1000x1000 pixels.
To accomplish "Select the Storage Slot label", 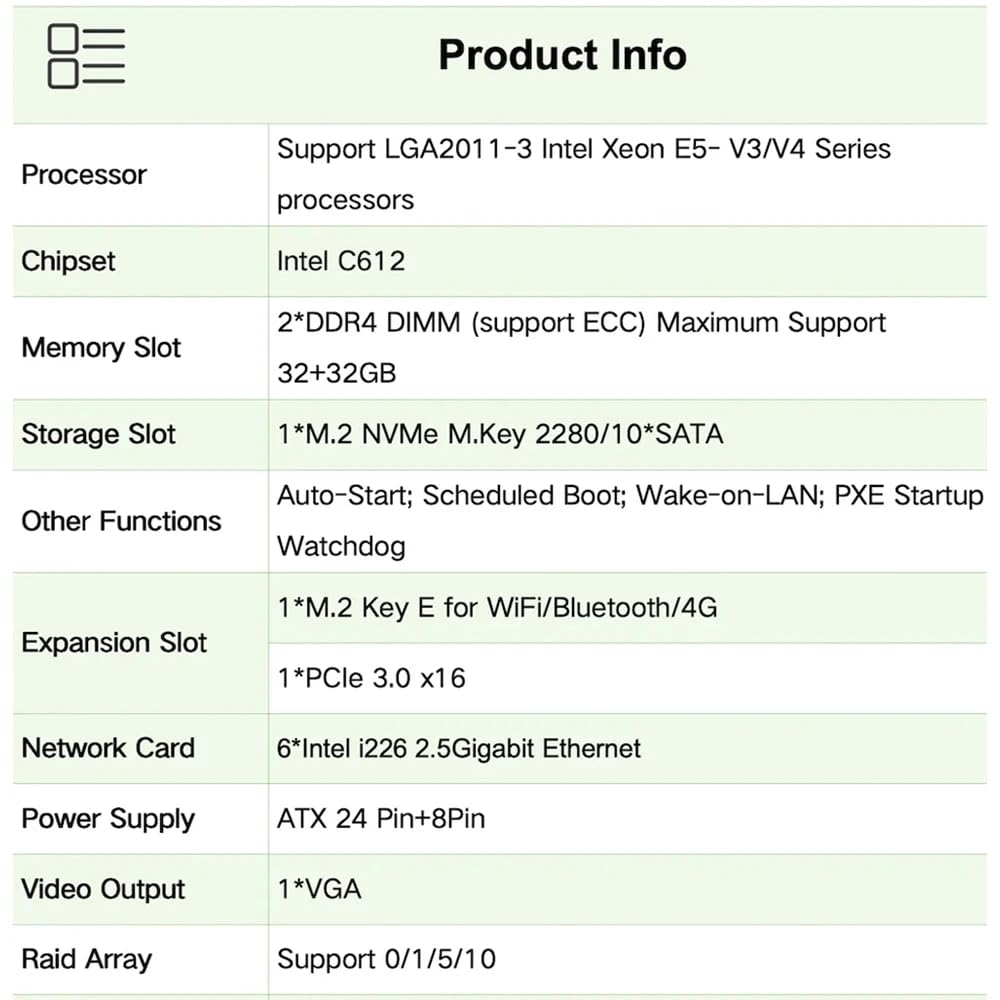I will coord(98,435).
